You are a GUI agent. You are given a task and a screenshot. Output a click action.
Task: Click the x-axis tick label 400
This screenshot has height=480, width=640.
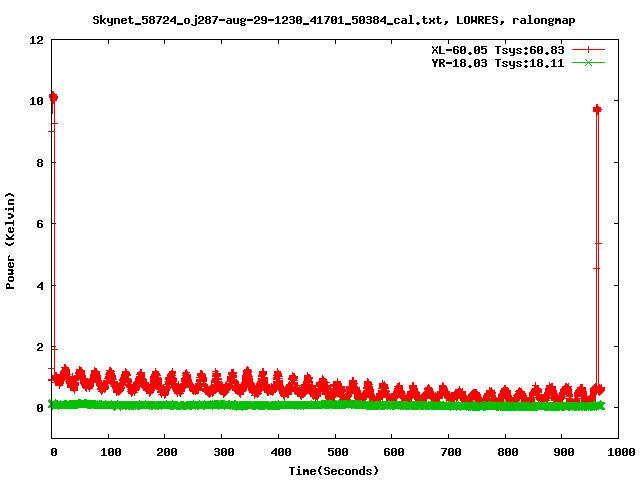(x=280, y=452)
